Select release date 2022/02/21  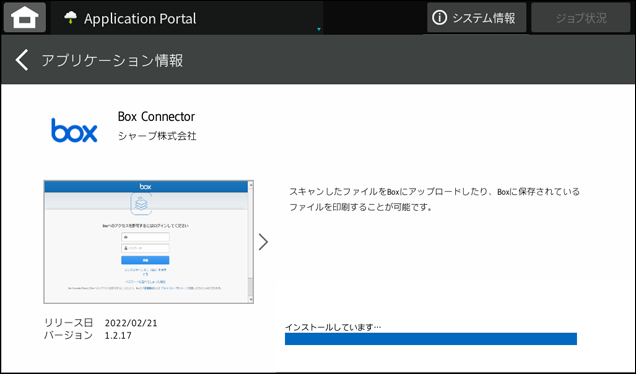(131, 323)
